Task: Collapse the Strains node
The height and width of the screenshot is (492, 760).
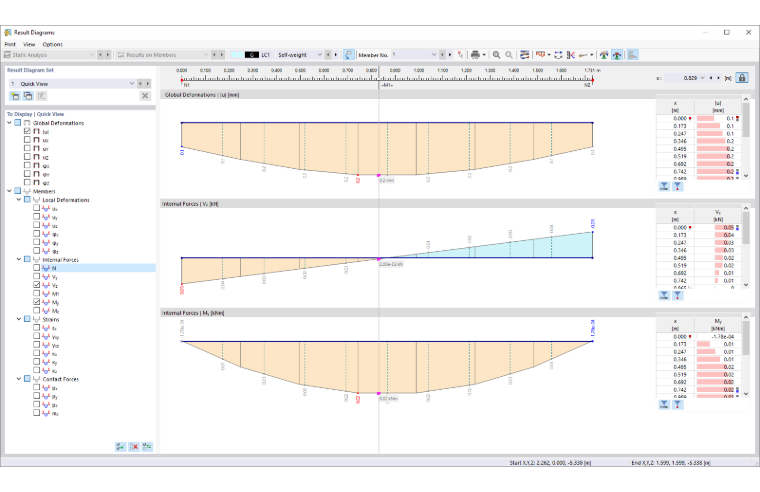Action: 19,319
